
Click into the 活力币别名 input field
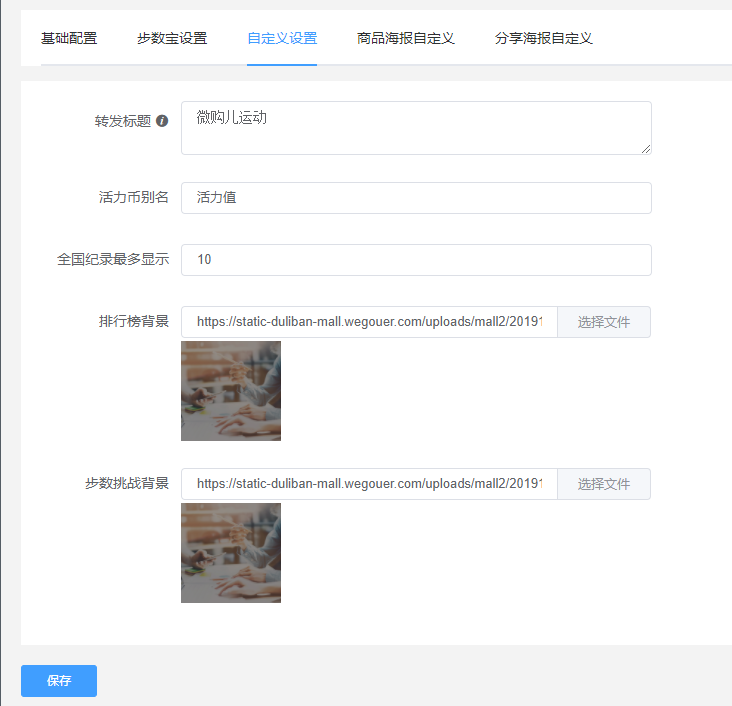[x=416, y=198]
